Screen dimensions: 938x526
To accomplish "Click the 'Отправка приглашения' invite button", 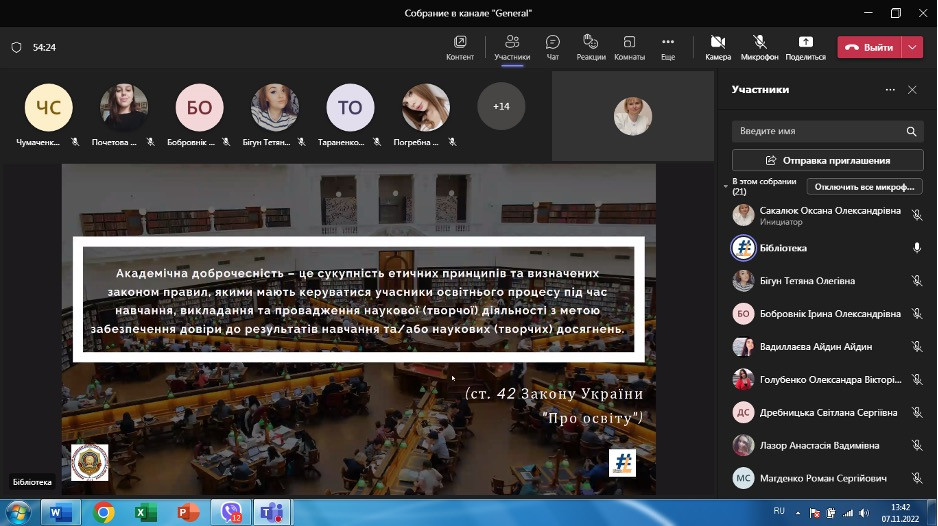I will (827, 160).
